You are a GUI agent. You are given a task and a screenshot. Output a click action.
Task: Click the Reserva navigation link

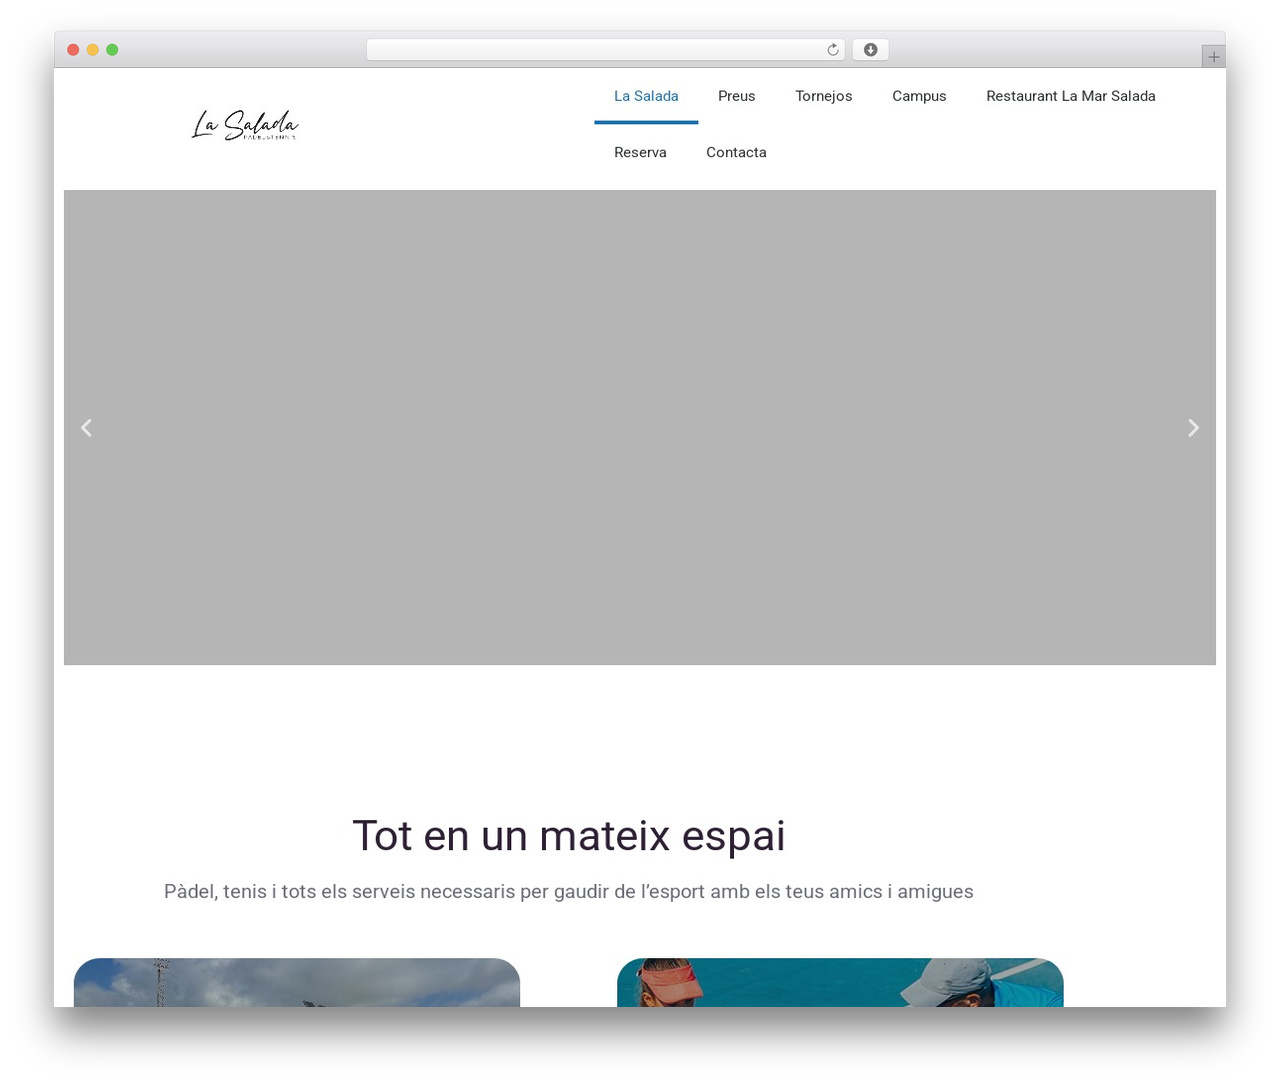[x=640, y=152]
